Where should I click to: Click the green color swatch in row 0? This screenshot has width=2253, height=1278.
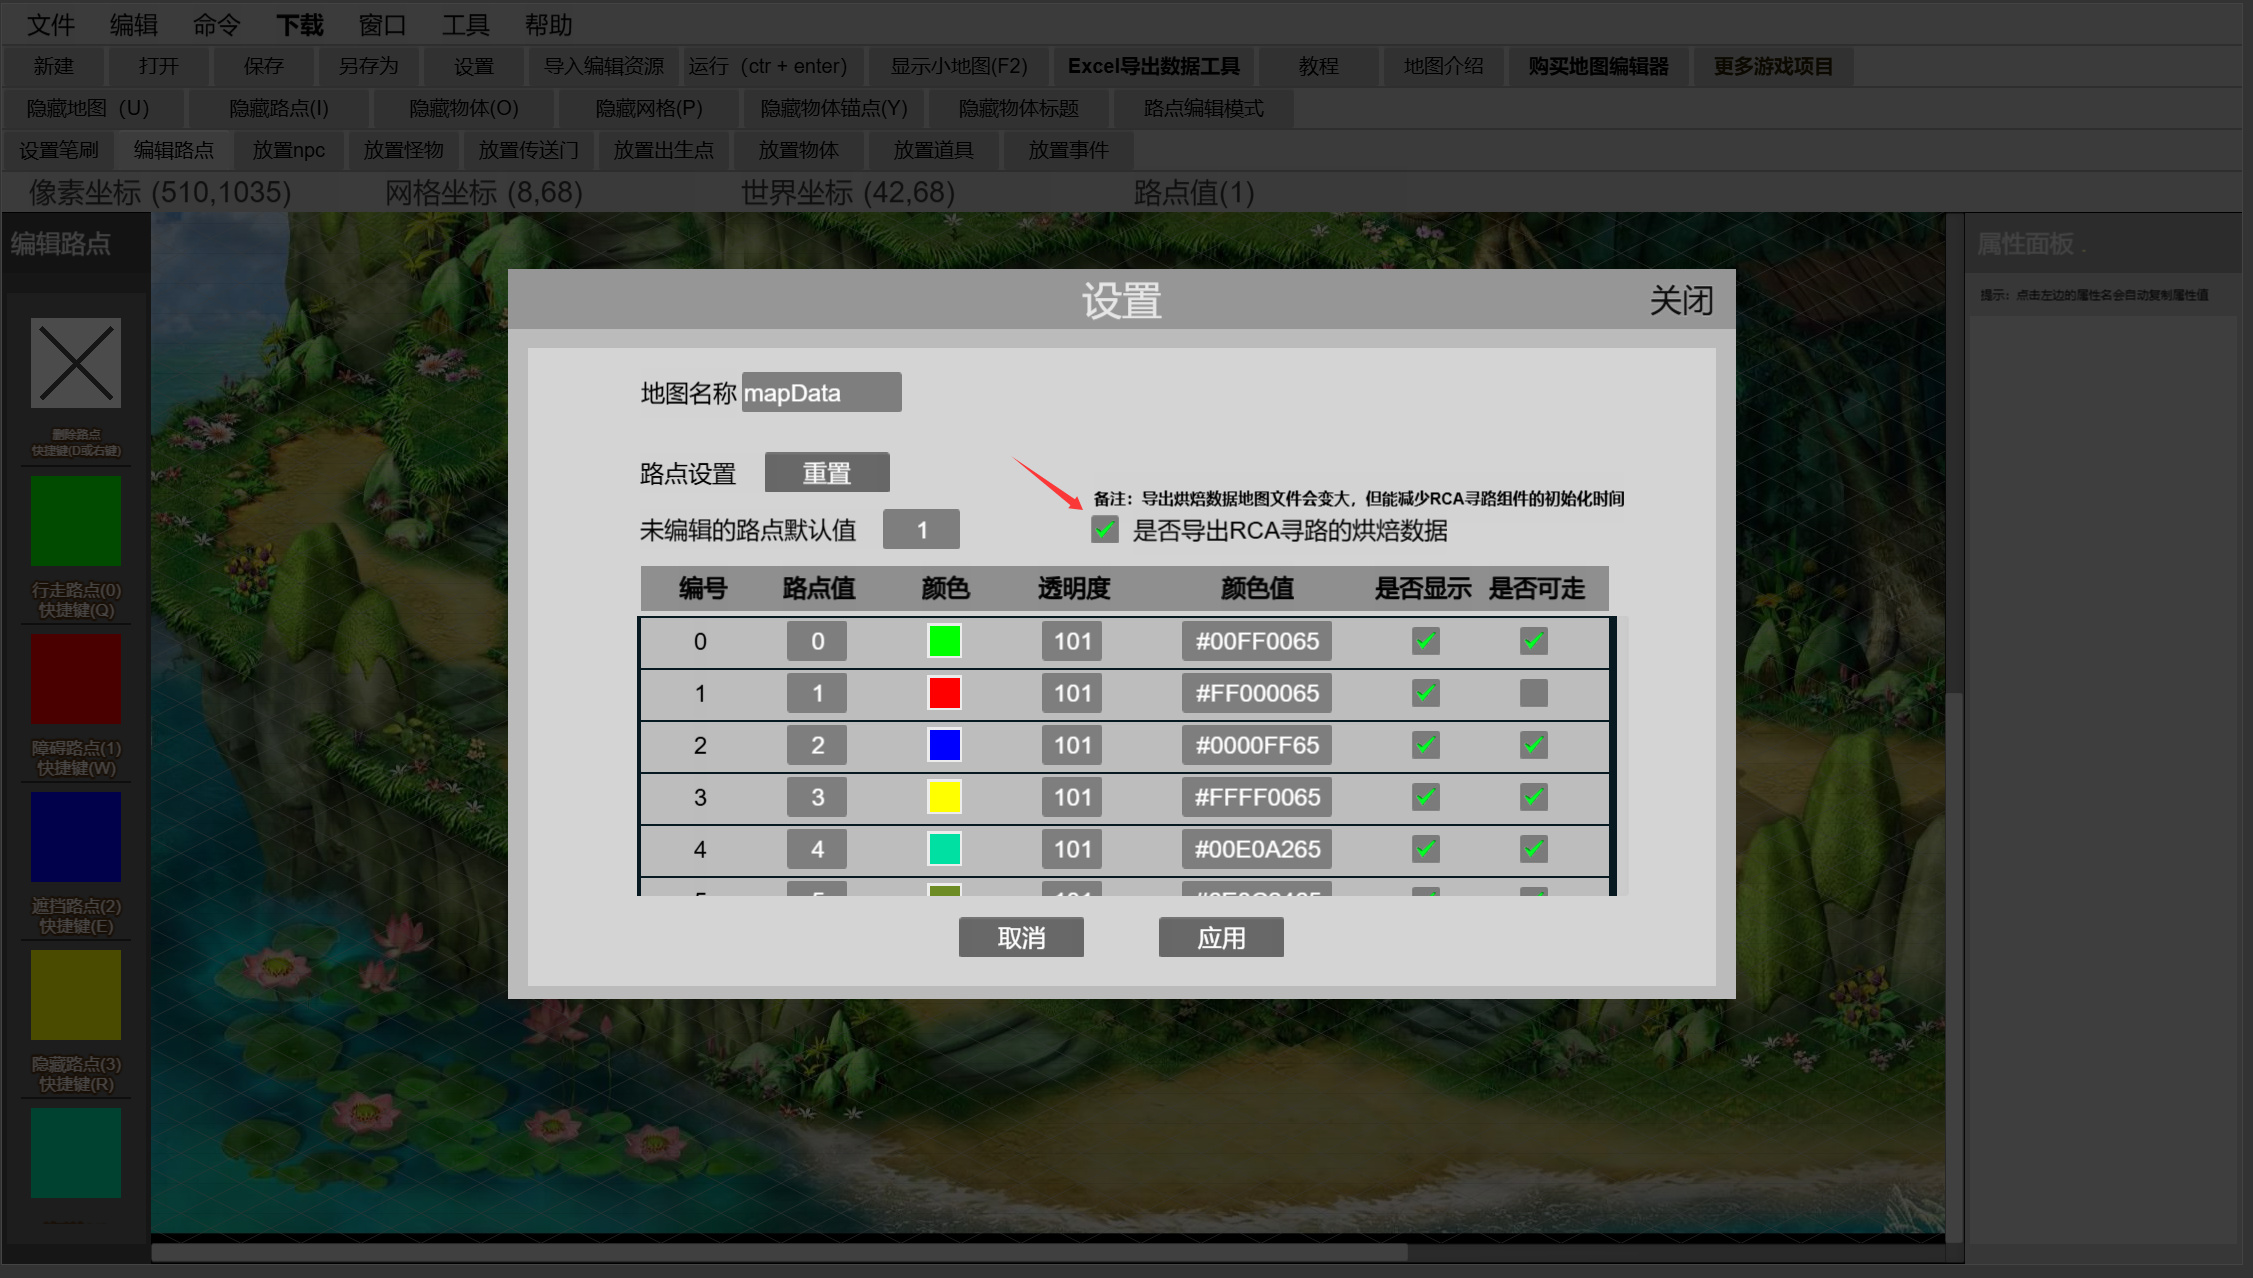point(944,641)
